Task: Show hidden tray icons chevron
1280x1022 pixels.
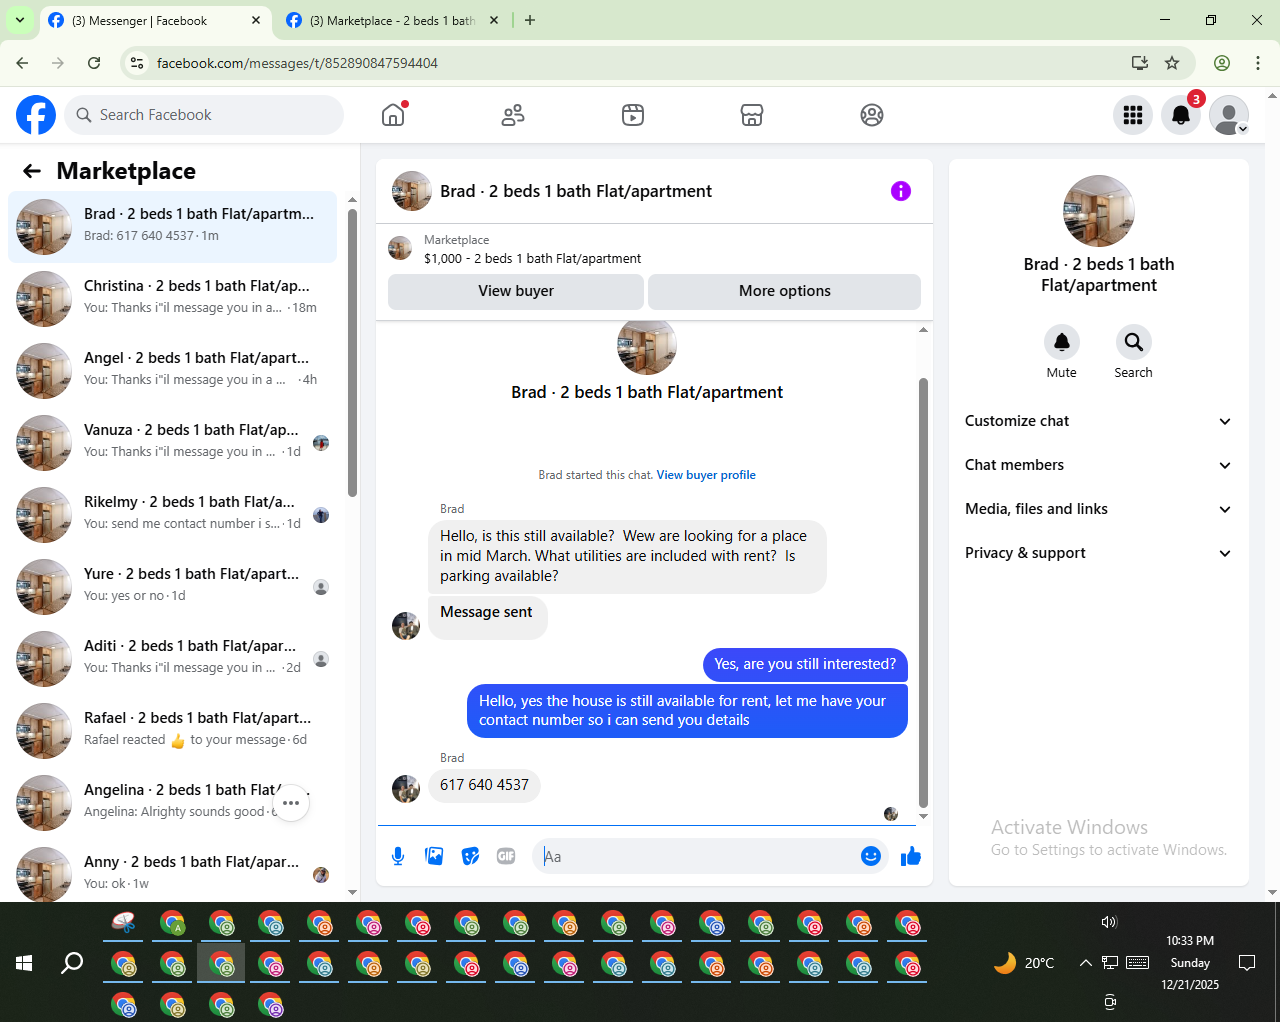Action: pos(1085,963)
